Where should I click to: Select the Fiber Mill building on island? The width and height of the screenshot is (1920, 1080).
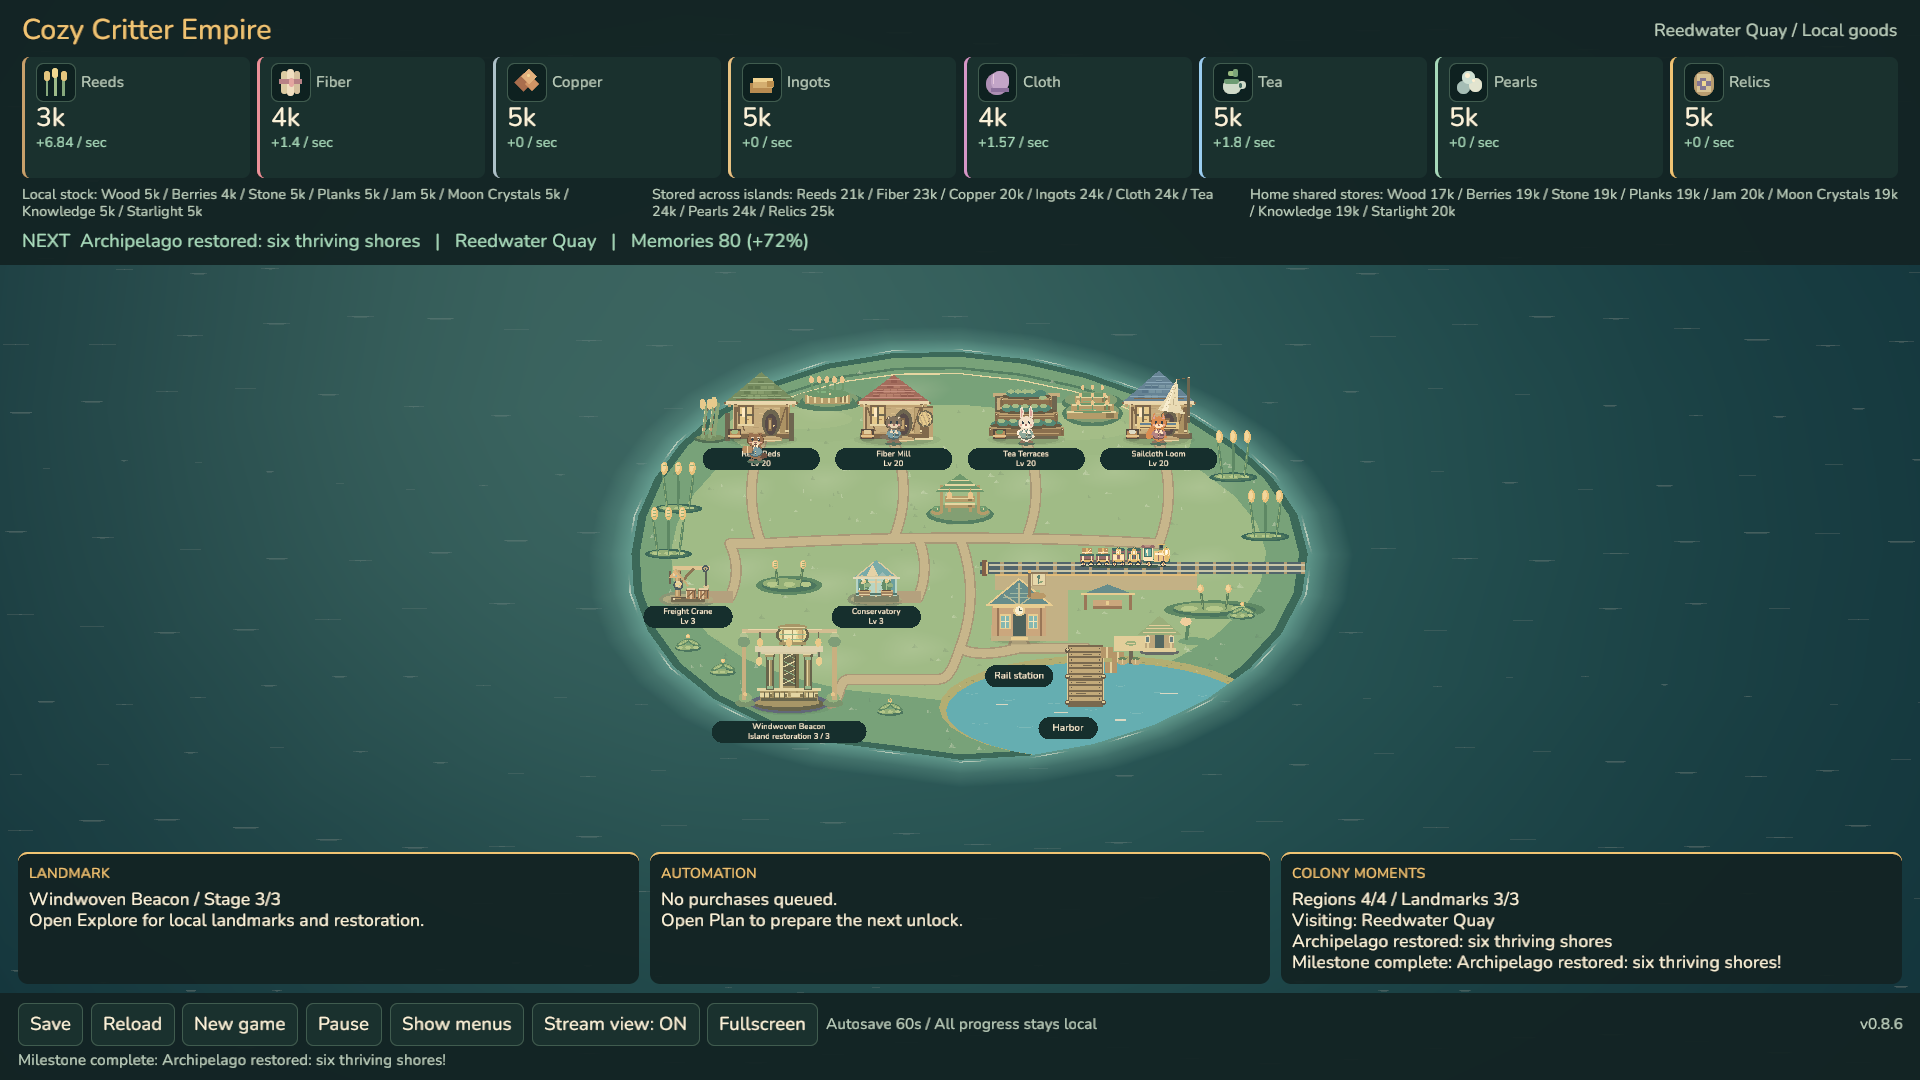895,408
